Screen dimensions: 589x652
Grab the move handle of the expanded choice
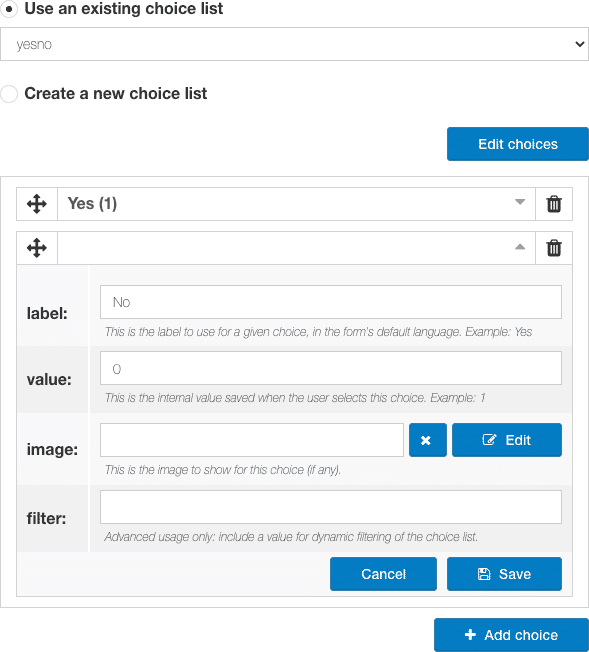[37, 248]
